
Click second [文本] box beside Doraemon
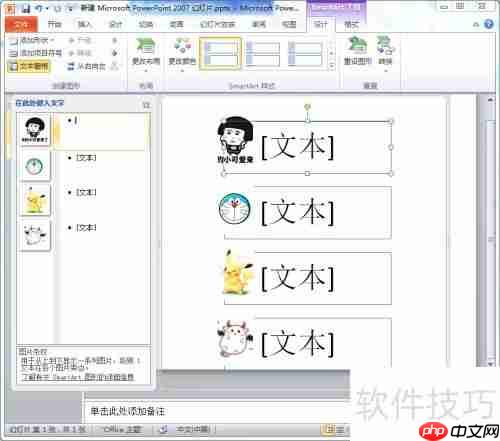[x=297, y=212]
